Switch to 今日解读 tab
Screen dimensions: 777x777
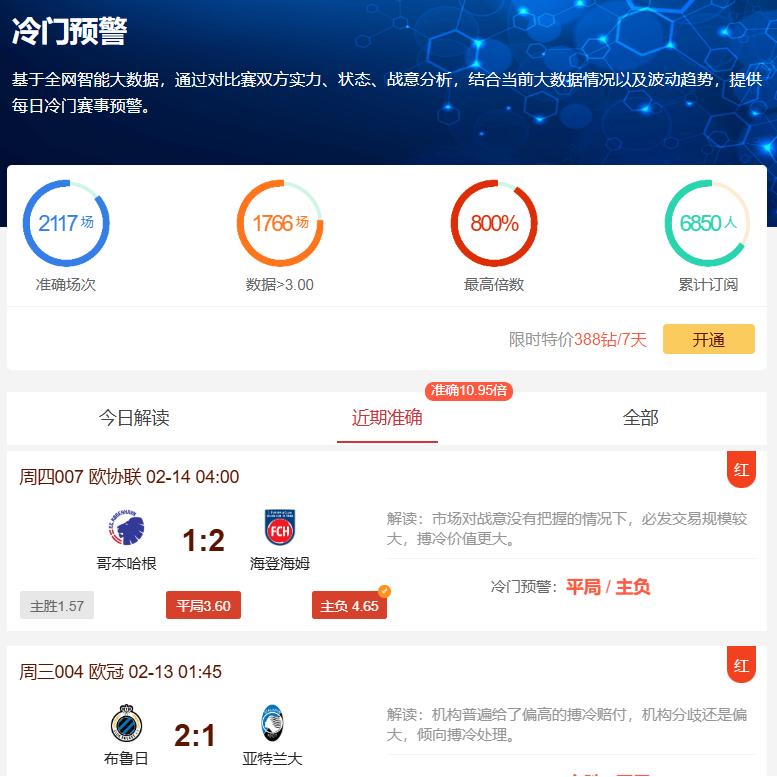pos(134,418)
